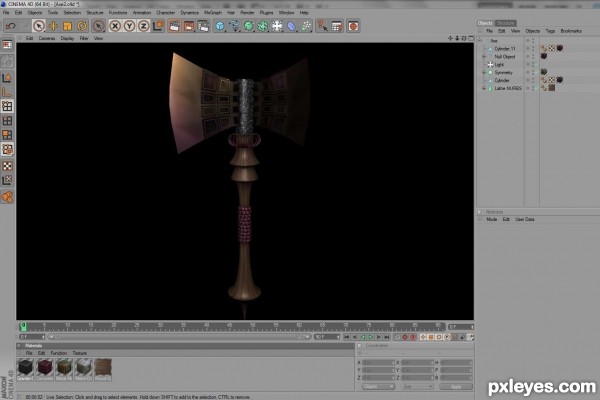Expand the Null Object node
This screenshot has width=600, height=400.
484,57
